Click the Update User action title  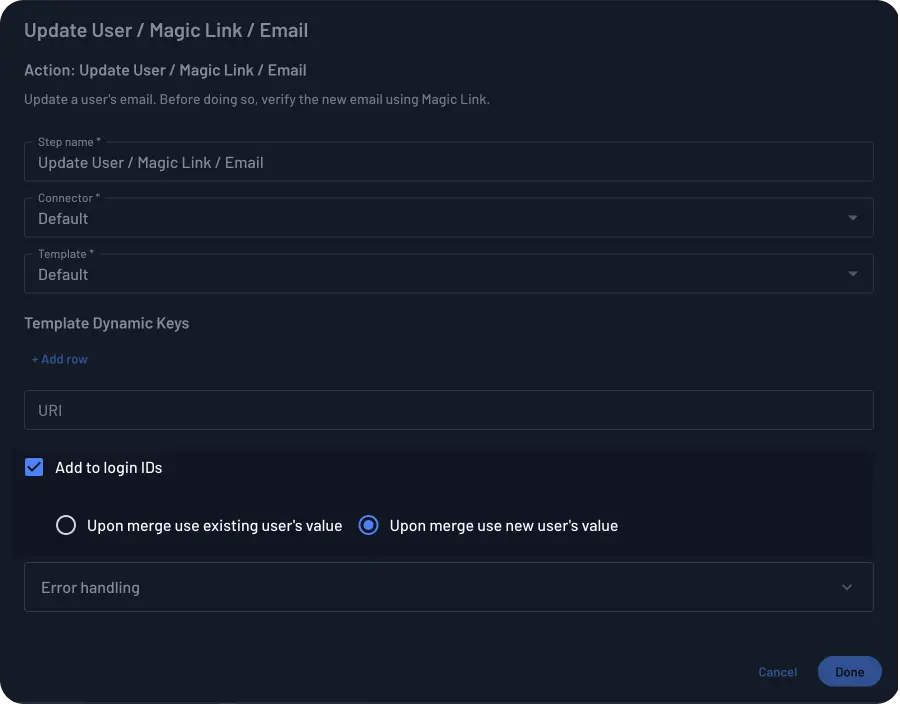point(166,30)
